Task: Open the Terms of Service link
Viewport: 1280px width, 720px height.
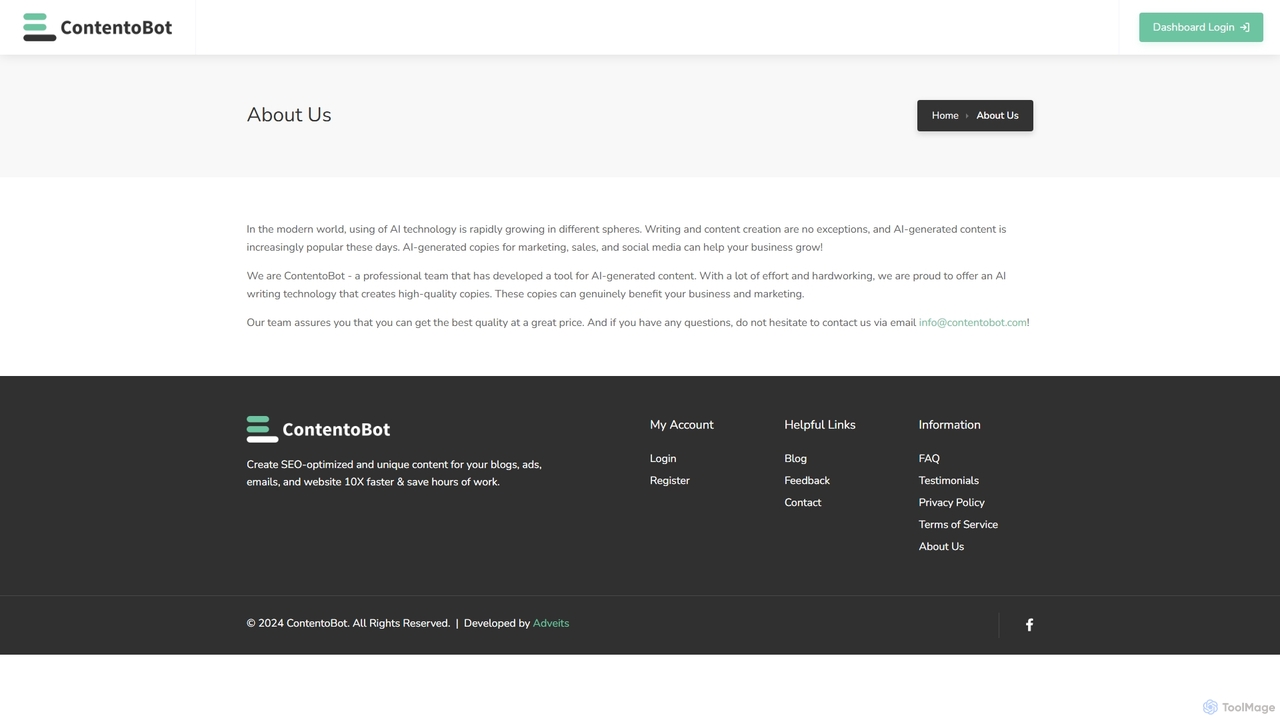Action: coord(958,525)
